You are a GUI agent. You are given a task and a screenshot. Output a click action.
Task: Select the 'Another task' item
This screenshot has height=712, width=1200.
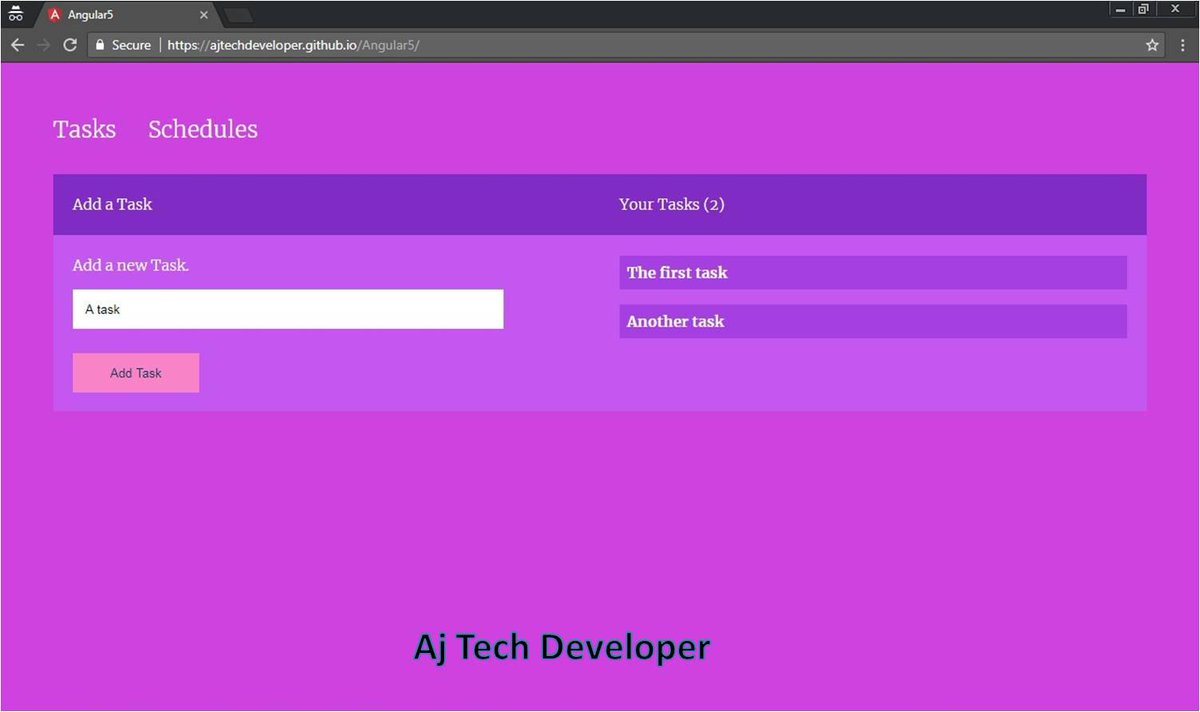(x=873, y=321)
